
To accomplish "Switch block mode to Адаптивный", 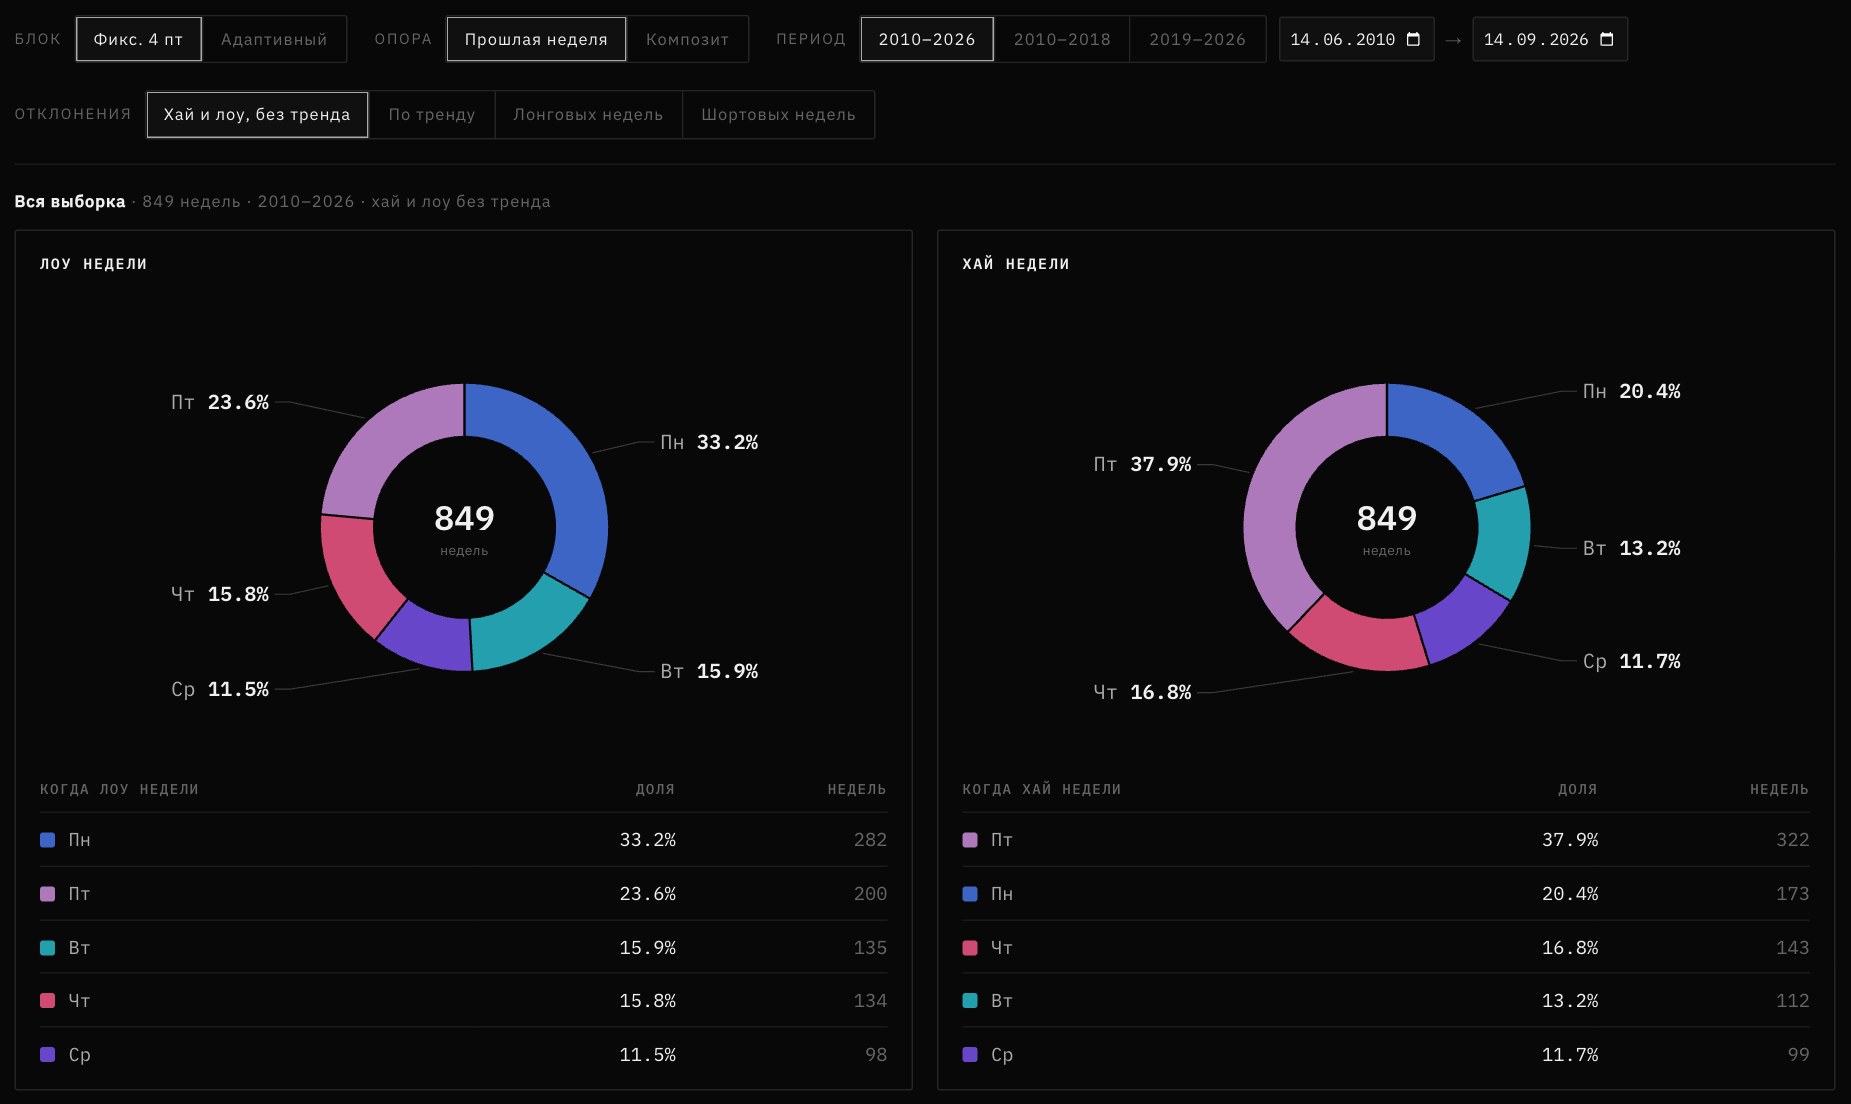I will click(x=274, y=39).
